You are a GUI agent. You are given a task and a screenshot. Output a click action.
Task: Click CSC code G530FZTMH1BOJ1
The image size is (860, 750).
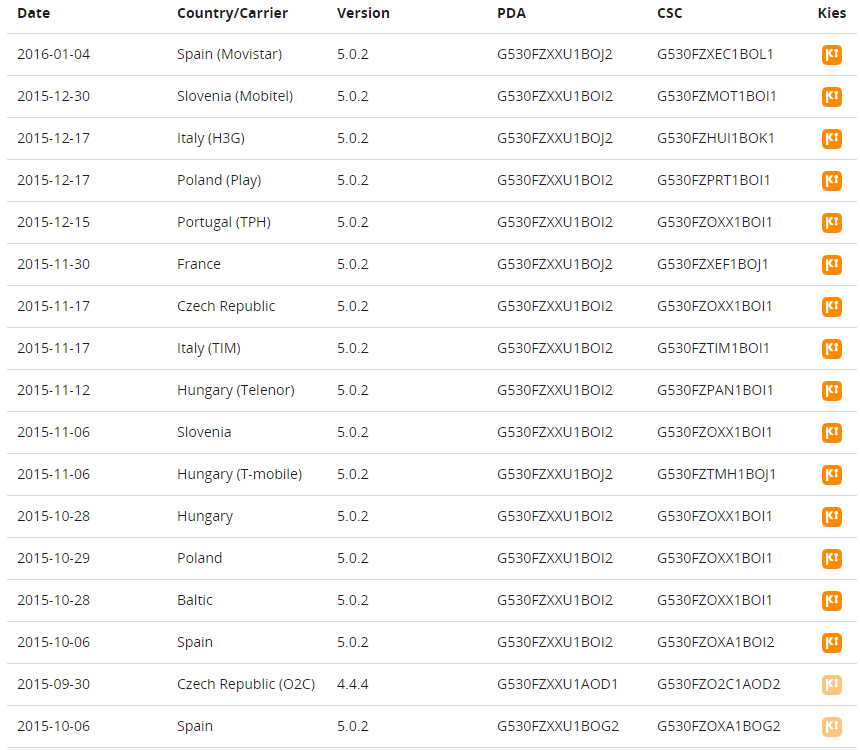(x=716, y=474)
